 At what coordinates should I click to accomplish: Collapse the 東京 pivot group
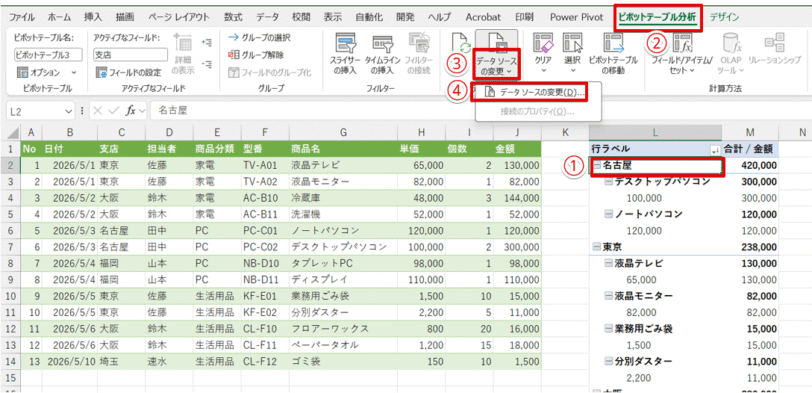coord(597,247)
